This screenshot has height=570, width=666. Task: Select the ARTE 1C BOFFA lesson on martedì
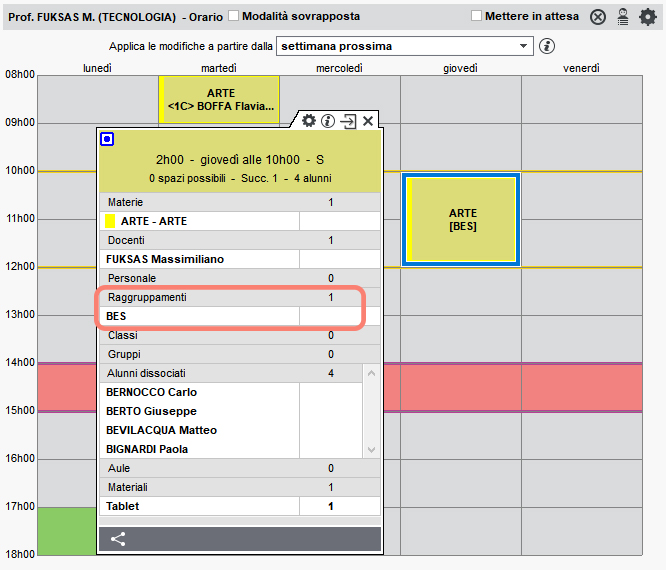pyautogui.click(x=219, y=100)
